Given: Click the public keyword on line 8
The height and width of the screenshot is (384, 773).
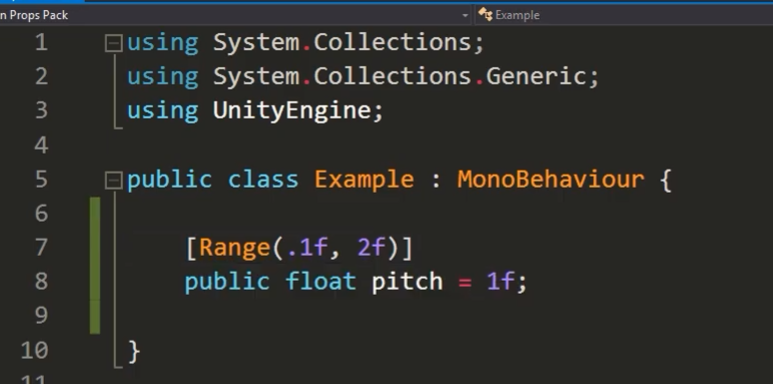Looking at the screenshot, I should coord(227,282).
